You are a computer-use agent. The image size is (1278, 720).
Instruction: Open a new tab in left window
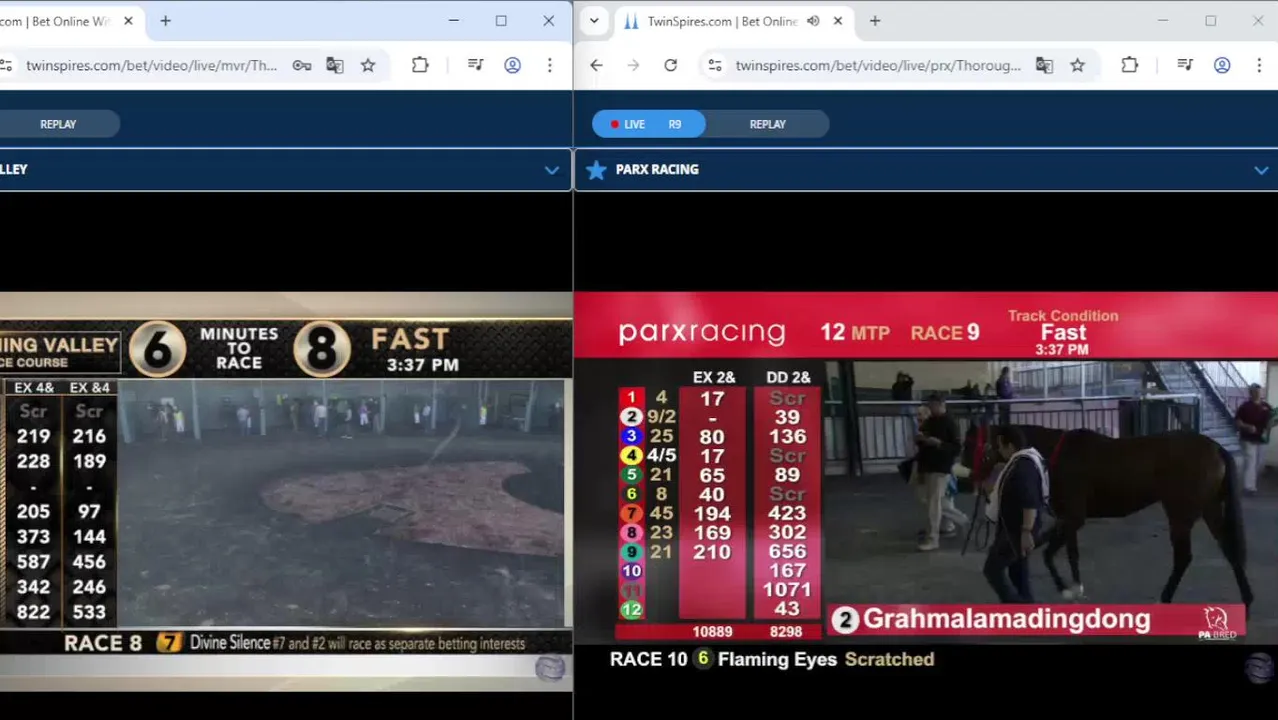(165, 21)
